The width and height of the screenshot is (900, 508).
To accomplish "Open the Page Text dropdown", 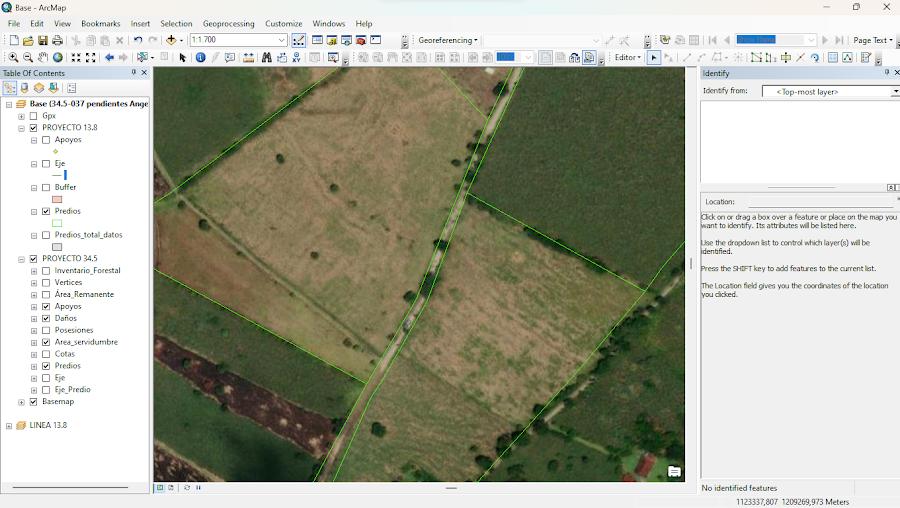I will tap(872, 40).
